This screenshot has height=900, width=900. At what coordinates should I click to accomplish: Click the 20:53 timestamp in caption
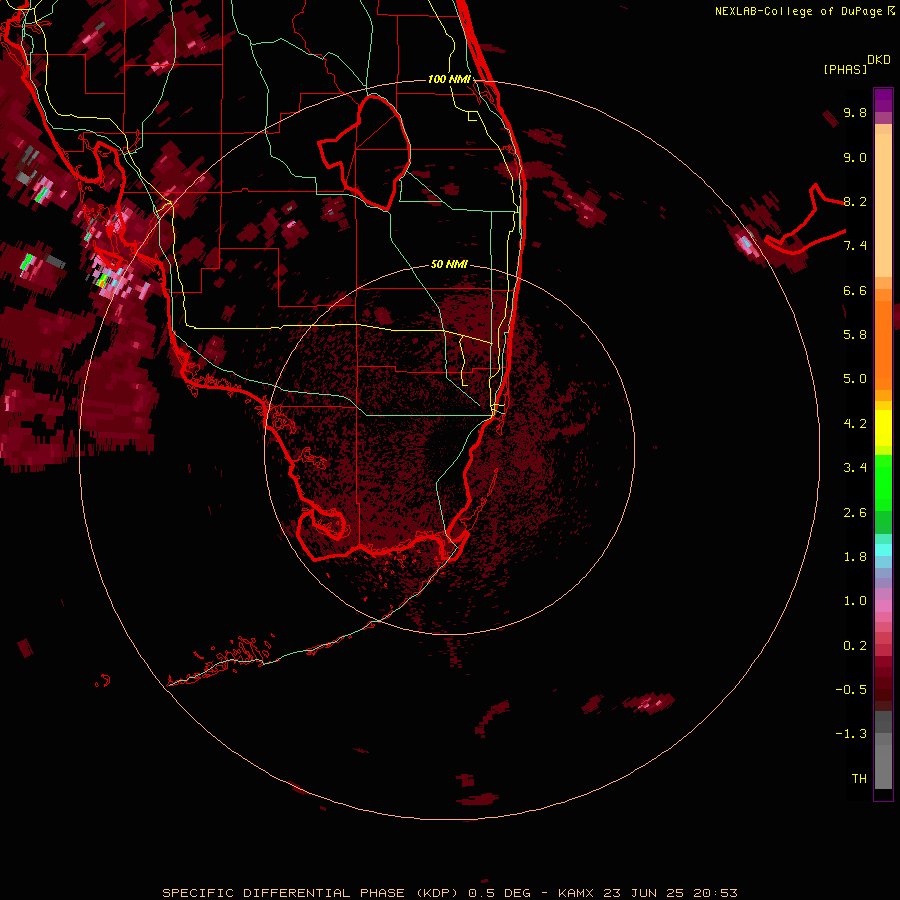tap(715, 893)
